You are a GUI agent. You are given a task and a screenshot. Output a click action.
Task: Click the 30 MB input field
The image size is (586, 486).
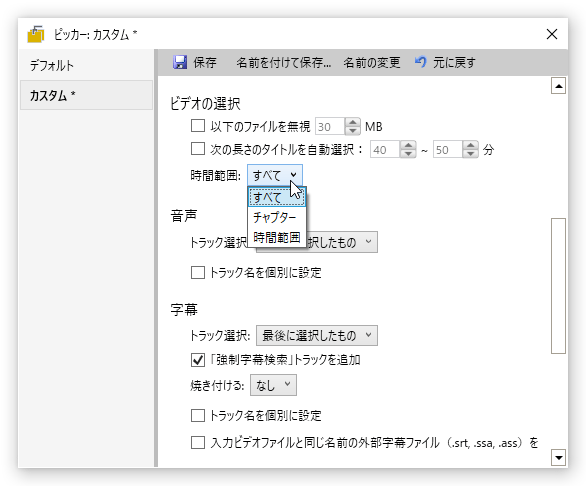330,127
